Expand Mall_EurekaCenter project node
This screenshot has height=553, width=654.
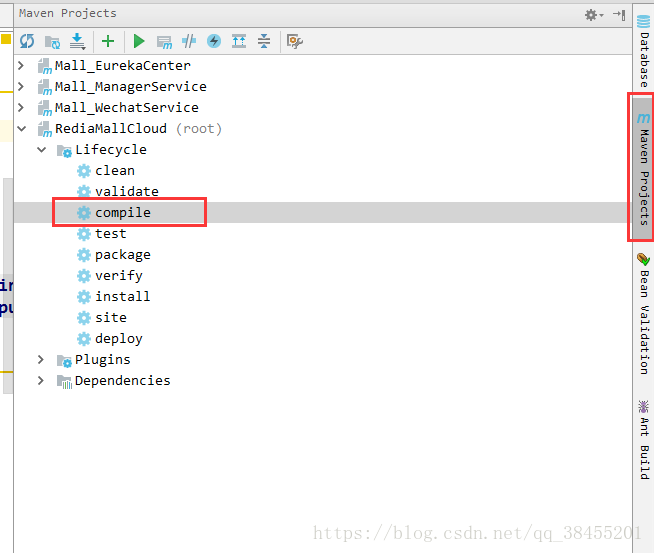coord(21,65)
